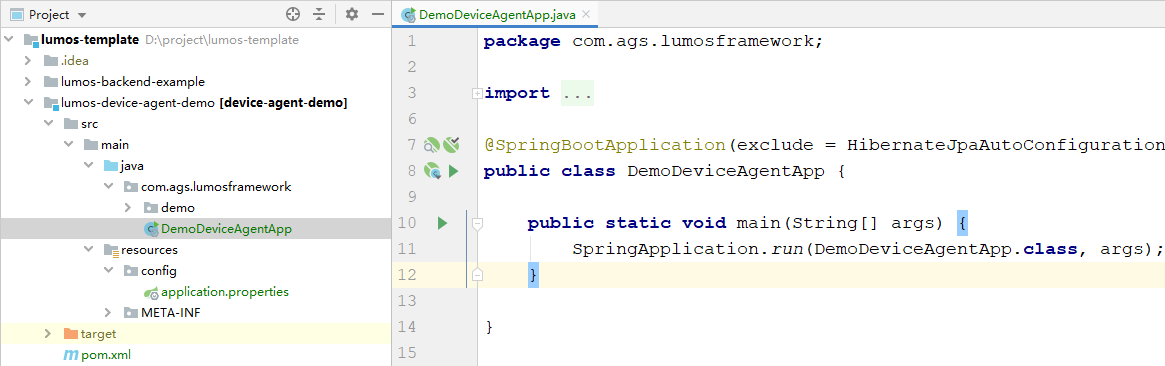The width and height of the screenshot is (1165, 366).
Task: Select DemoDeviceAgentApp class in tree
Action: coord(226,229)
